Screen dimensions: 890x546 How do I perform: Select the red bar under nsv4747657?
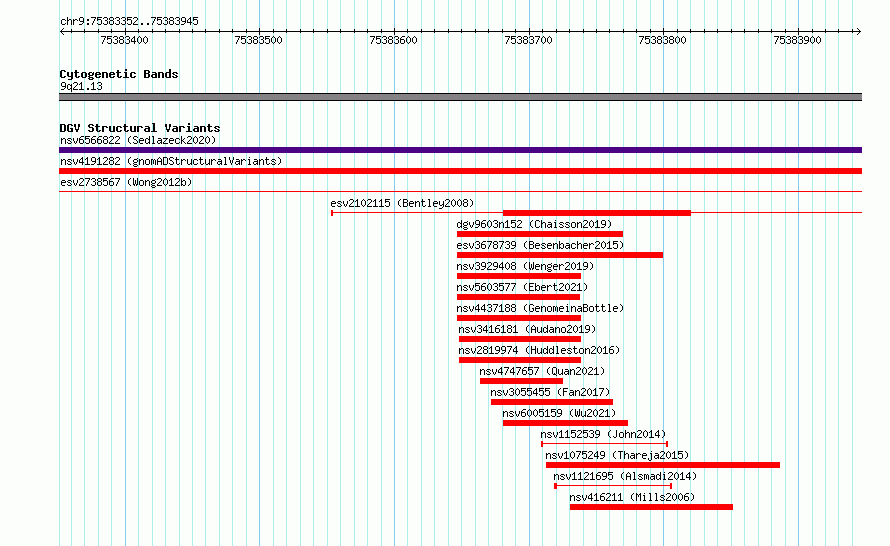(x=521, y=381)
